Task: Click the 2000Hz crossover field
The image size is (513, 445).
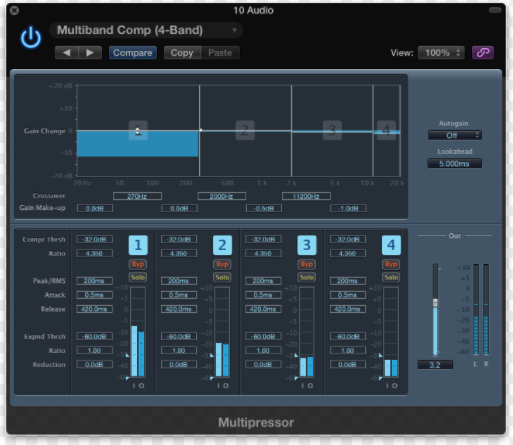Action: click(x=222, y=196)
